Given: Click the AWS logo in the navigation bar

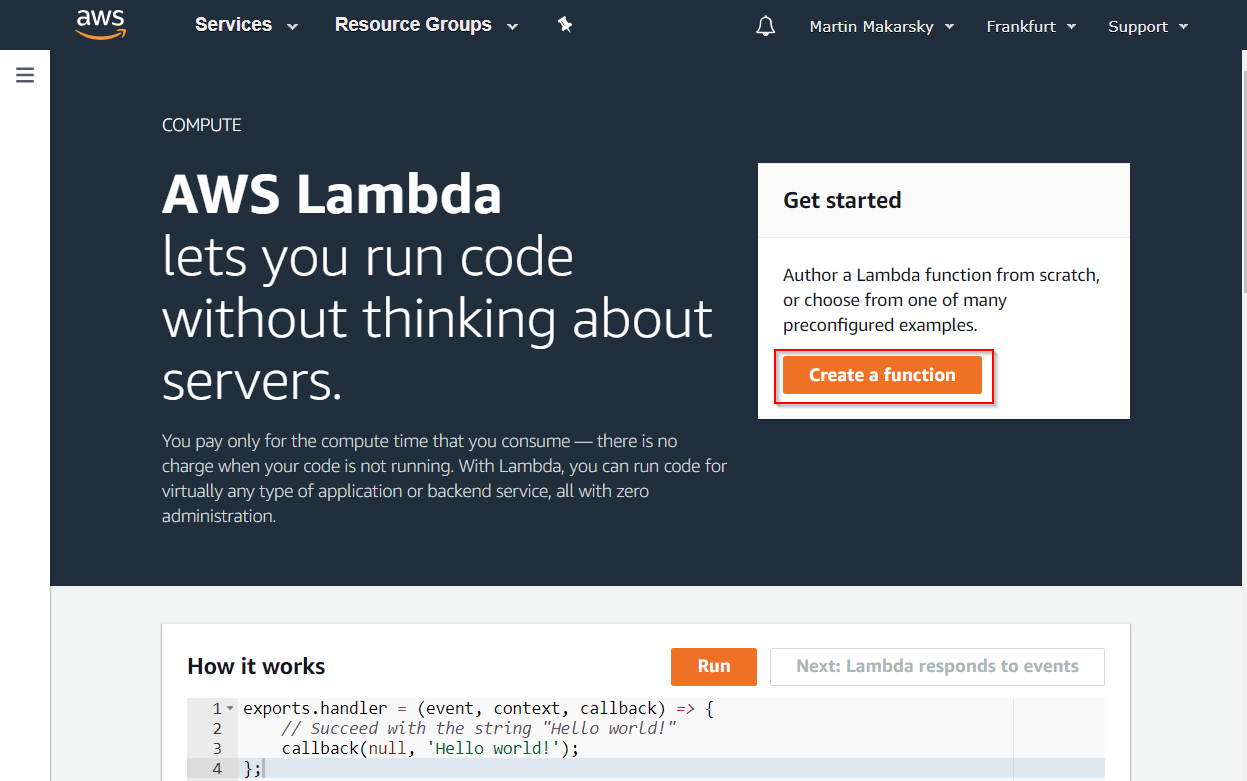Looking at the screenshot, I should pos(100,24).
